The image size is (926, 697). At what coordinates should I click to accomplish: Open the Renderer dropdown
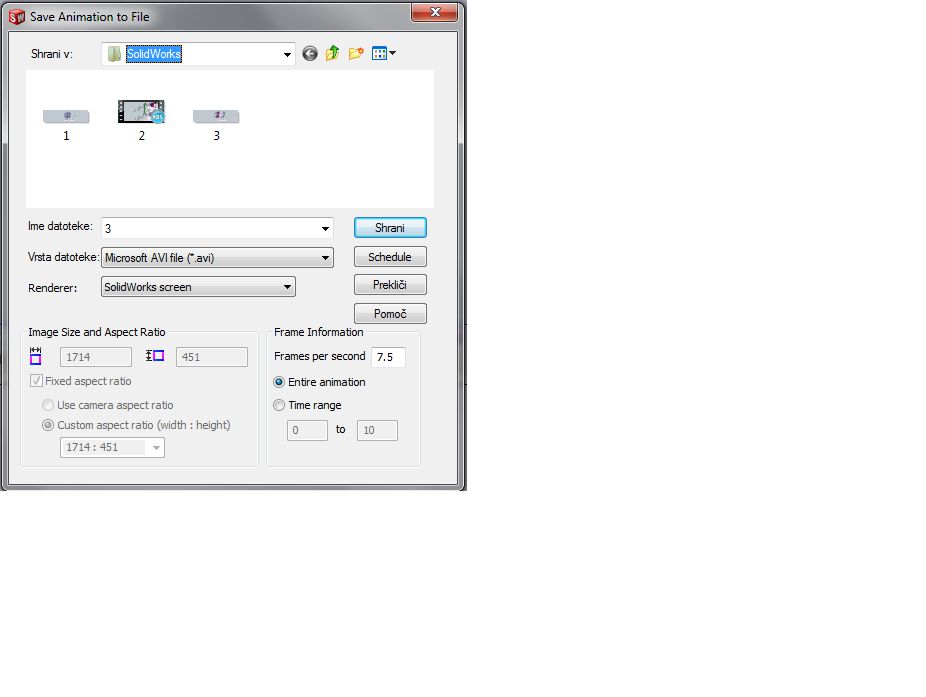point(287,287)
